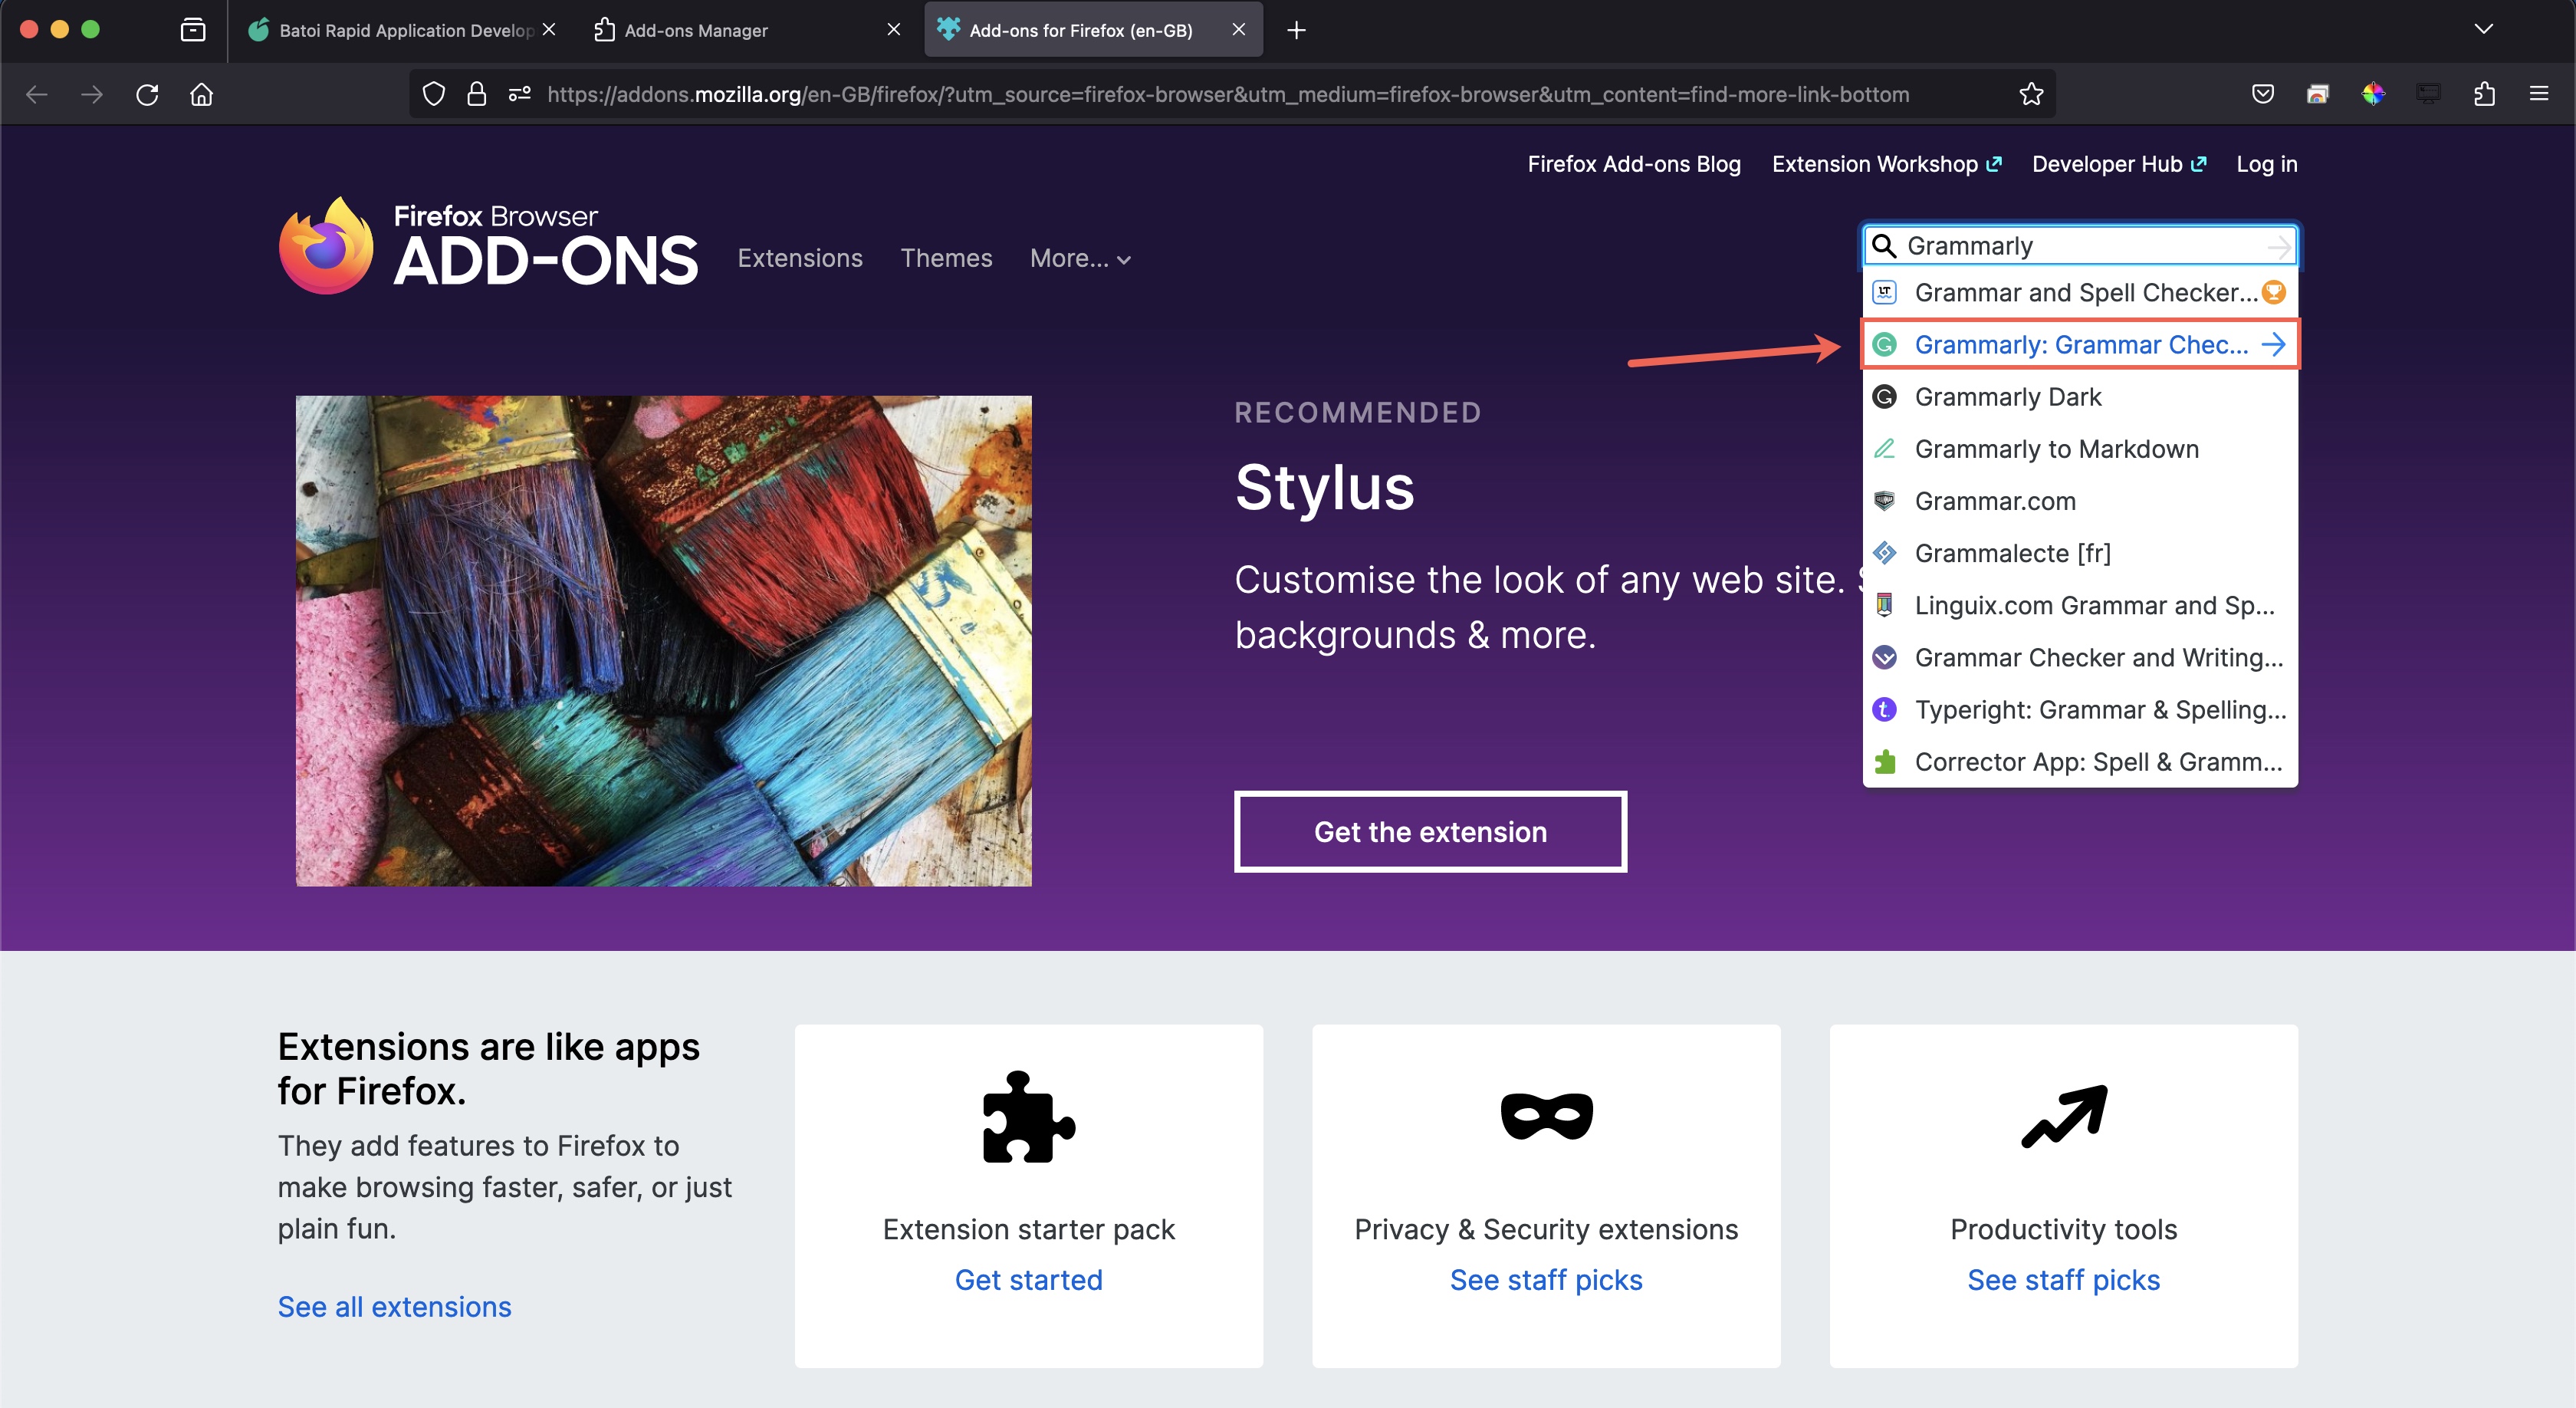Viewport: 2576px width, 1408px height.
Task: Choose the Grammarly Dark suggestion
Action: pos(2080,397)
